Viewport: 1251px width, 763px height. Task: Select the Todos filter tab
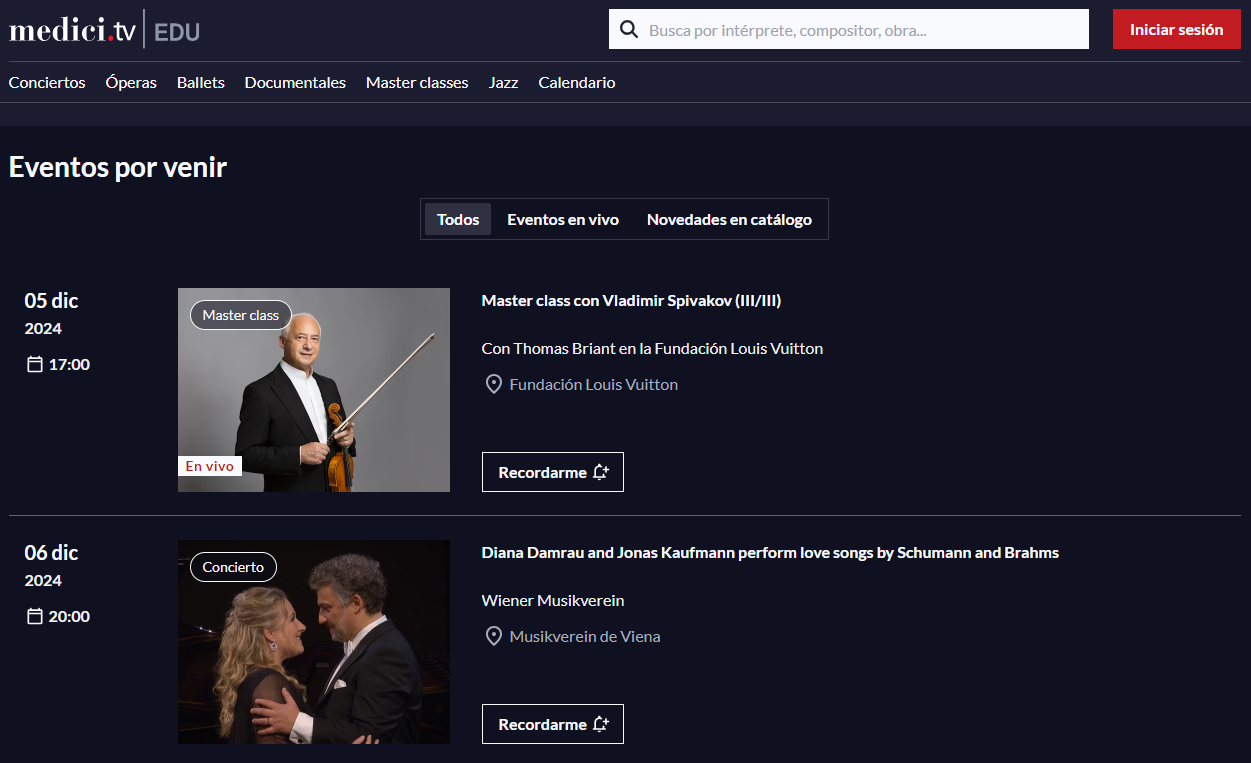(458, 219)
